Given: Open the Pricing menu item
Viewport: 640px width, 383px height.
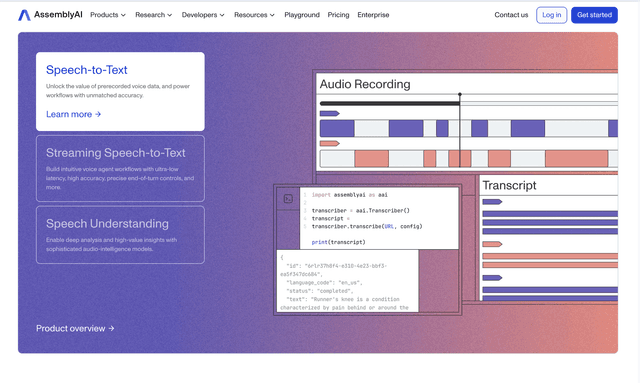Looking at the screenshot, I should pos(338,15).
